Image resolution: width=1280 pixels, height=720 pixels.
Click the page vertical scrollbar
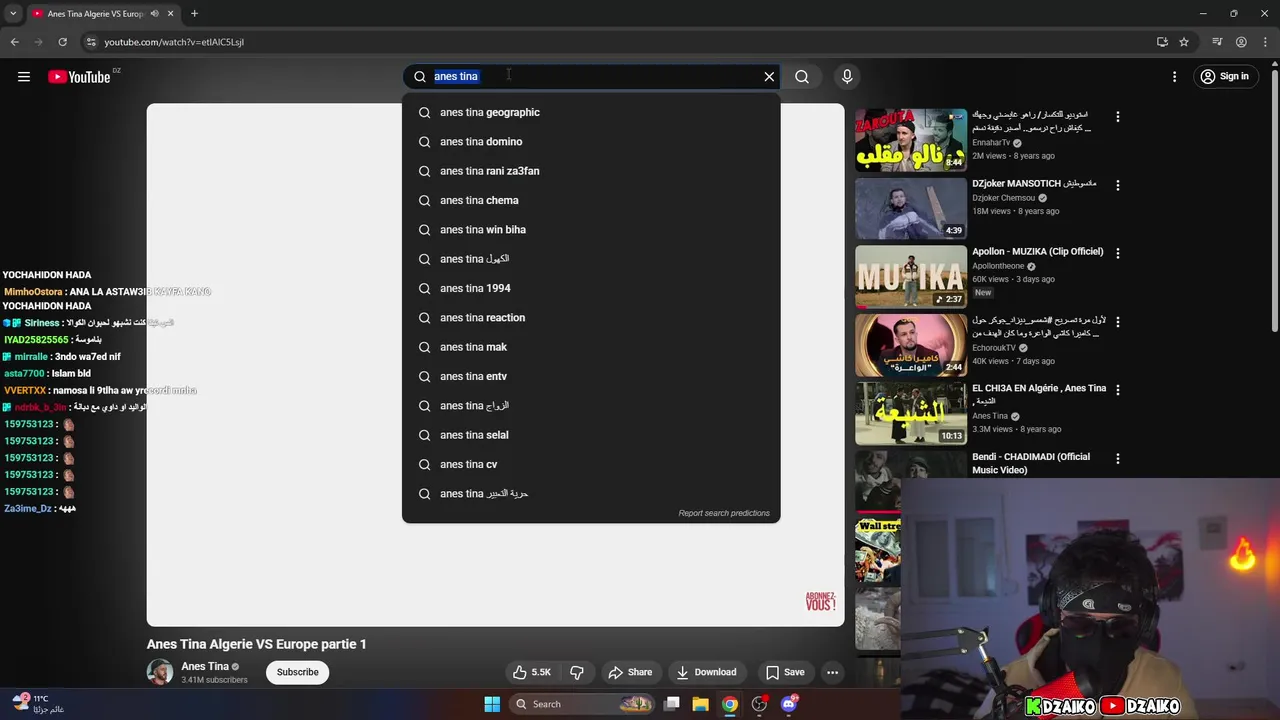[x=1275, y=200]
